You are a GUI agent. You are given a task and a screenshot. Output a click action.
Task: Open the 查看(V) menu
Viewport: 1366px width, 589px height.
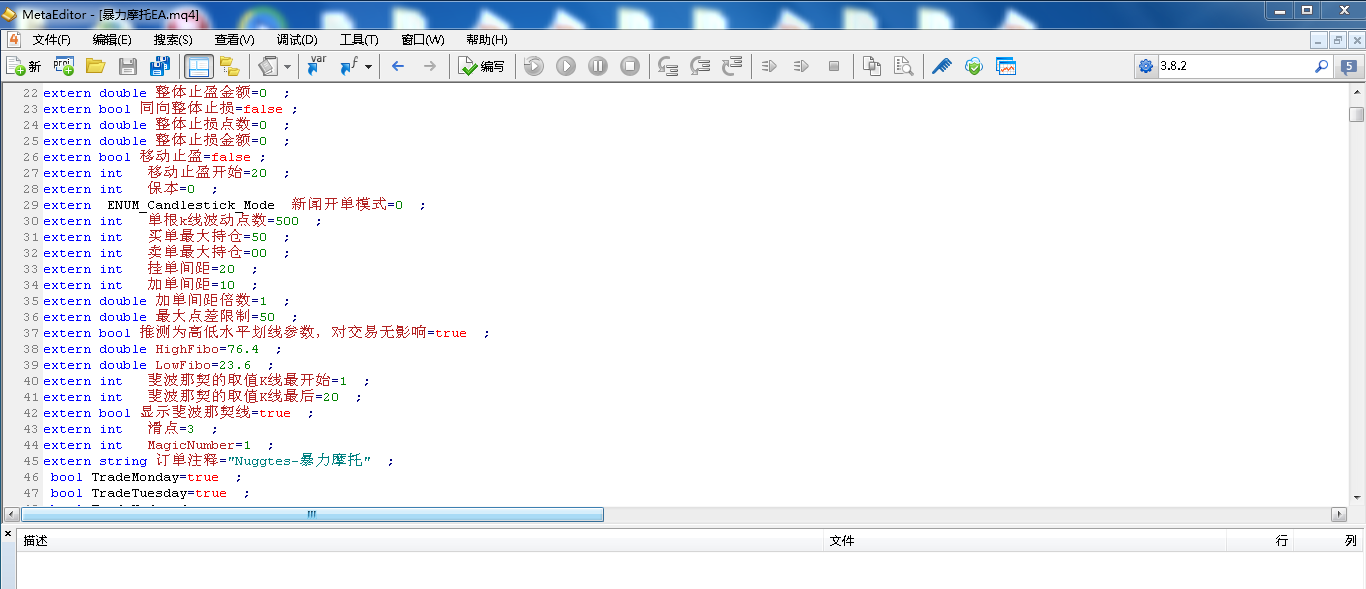tap(234, 40)
